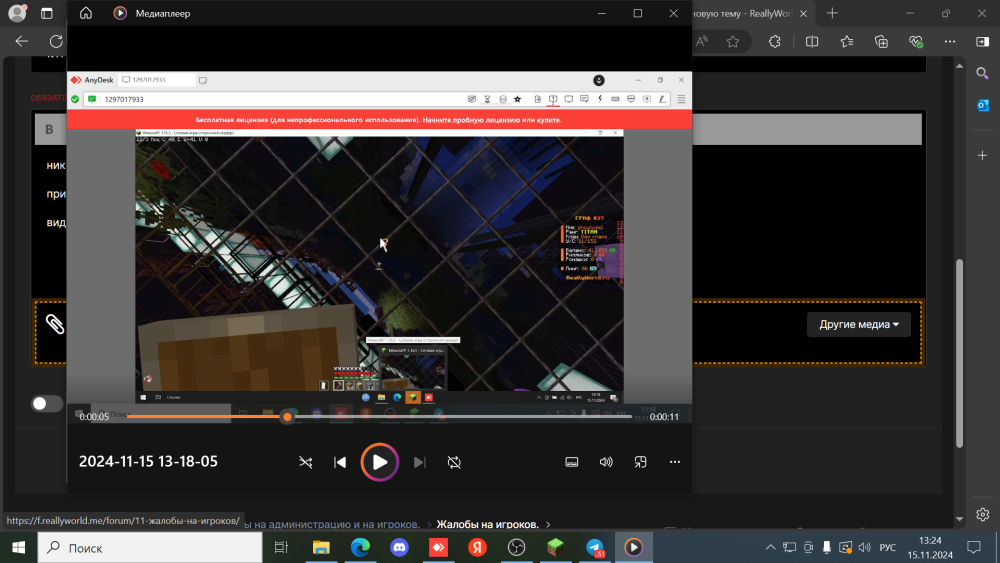Open Edge favorites list
Screen dimensions: 1000x563
tap(846, 41)
